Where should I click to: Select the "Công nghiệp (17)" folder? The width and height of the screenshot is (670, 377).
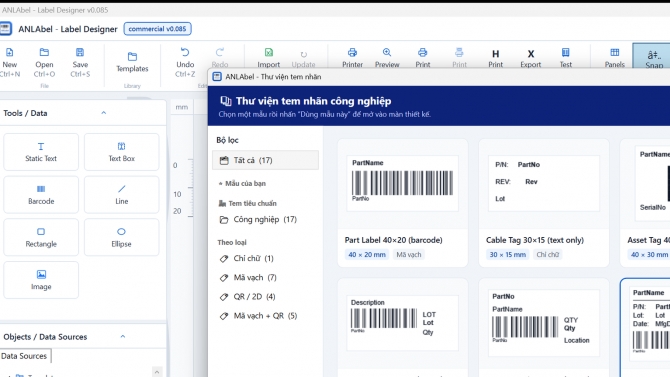[x=258, y=220]
